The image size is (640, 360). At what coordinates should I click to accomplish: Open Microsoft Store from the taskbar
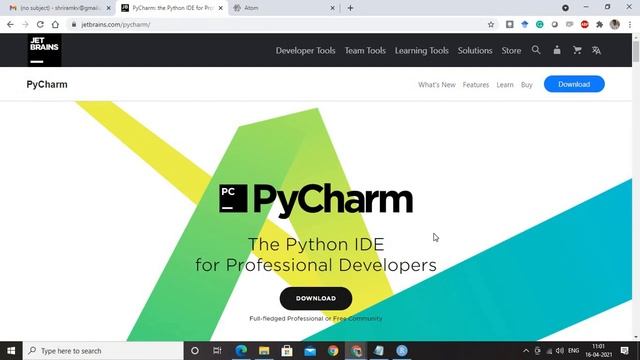click(x=287, y=351)
